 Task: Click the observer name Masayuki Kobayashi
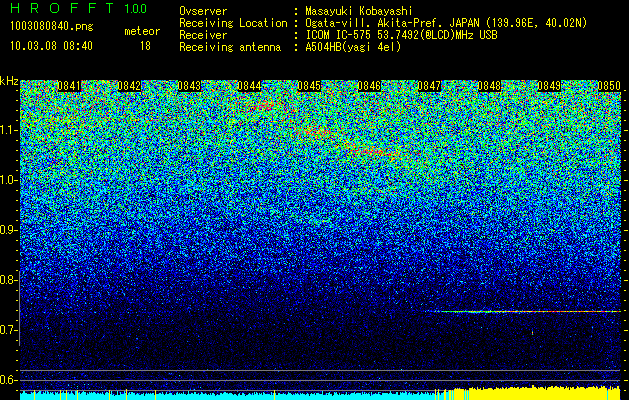tap(359, 11)
